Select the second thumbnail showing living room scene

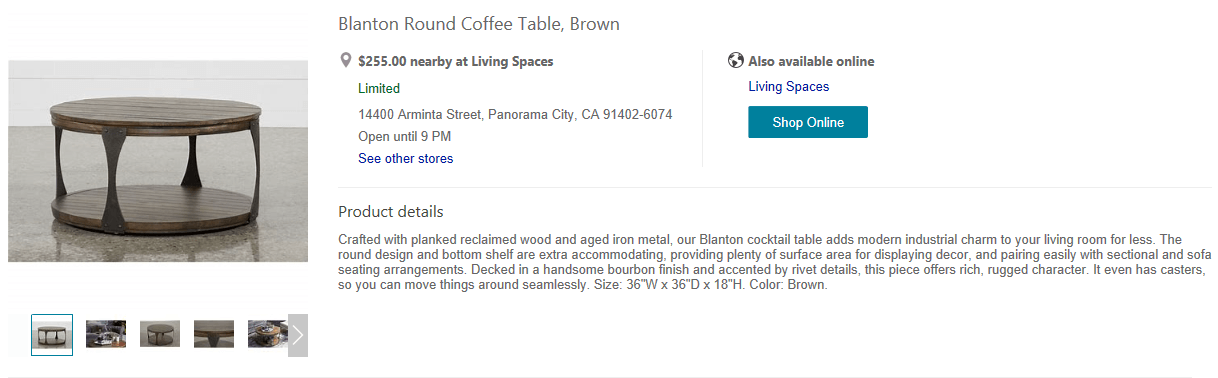(106, 334)
